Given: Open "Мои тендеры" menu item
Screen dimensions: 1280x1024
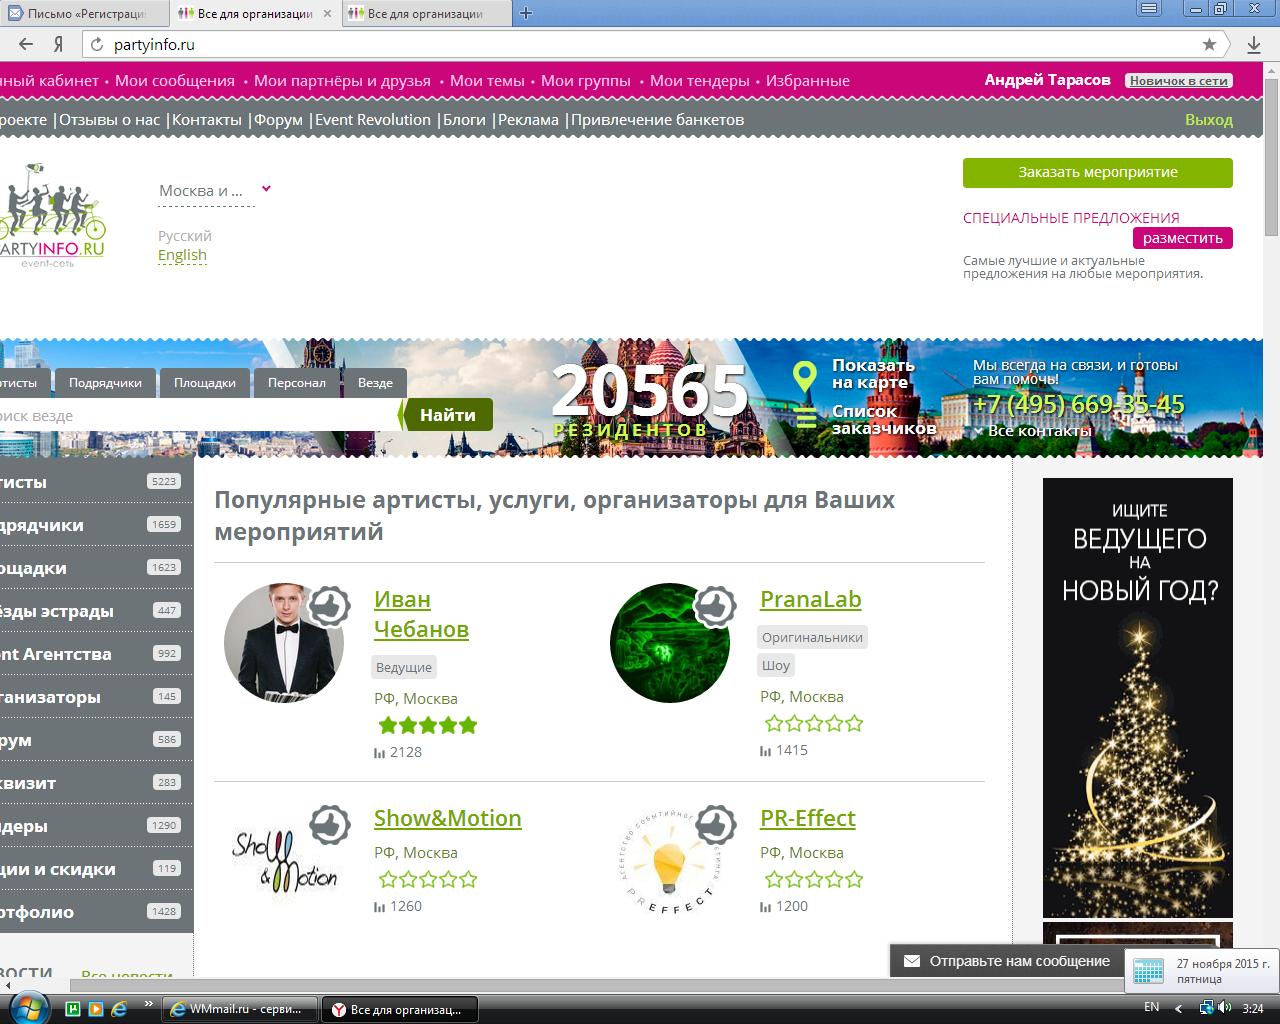Looking at the screenshot, I should click(x=699, y=81).
